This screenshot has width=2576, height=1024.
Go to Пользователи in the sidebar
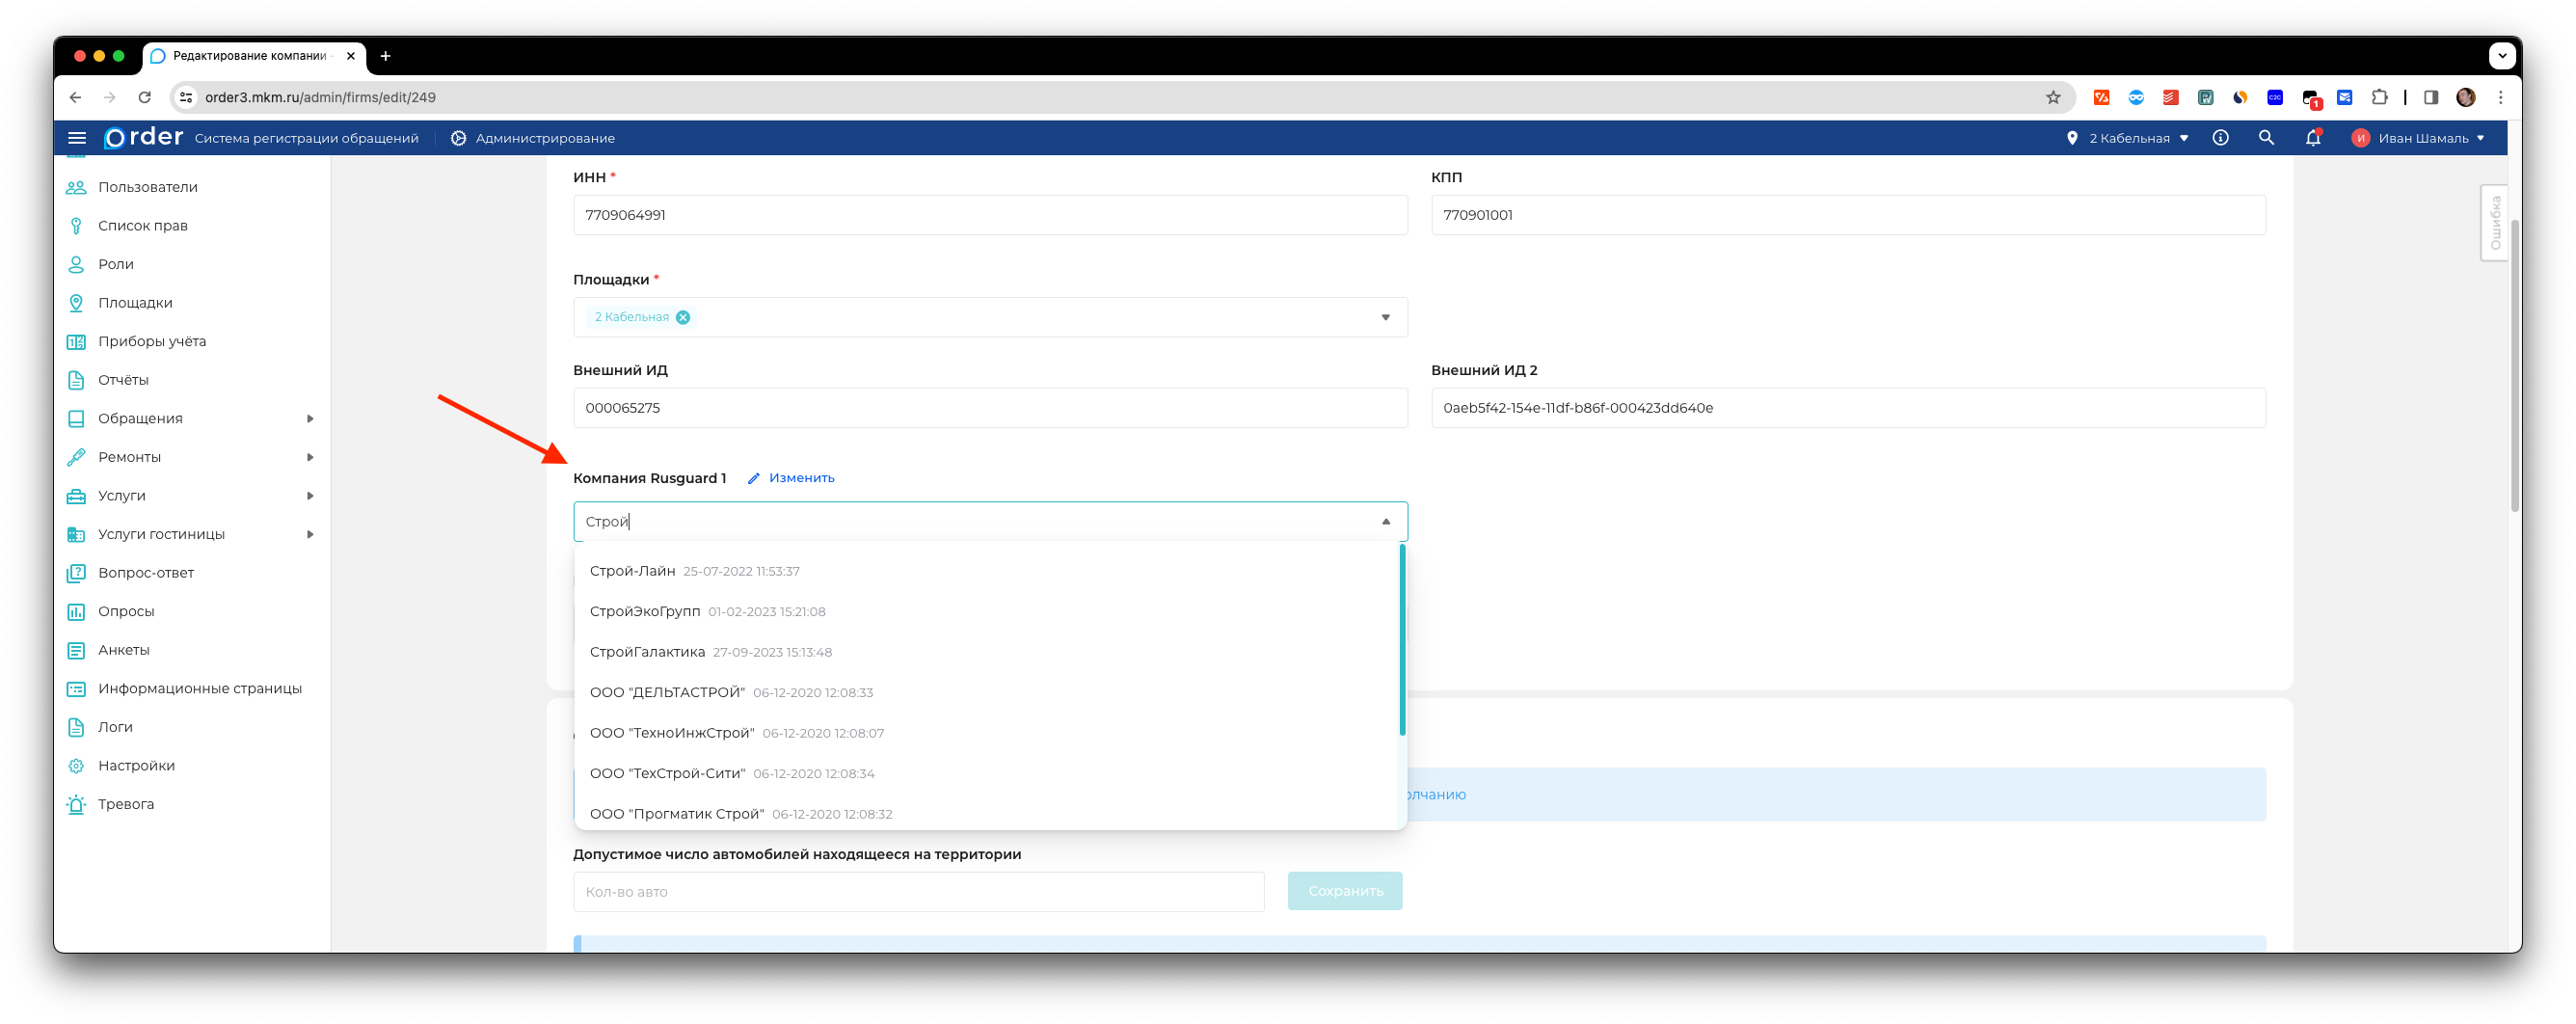[x=148, y=187]
